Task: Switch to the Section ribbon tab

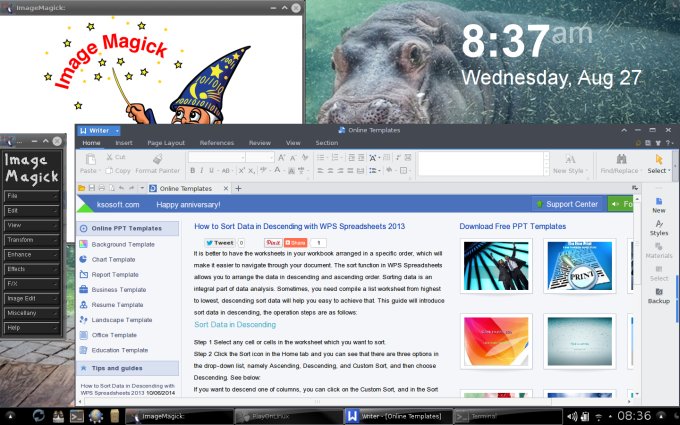Action: (x=327, y=143)
